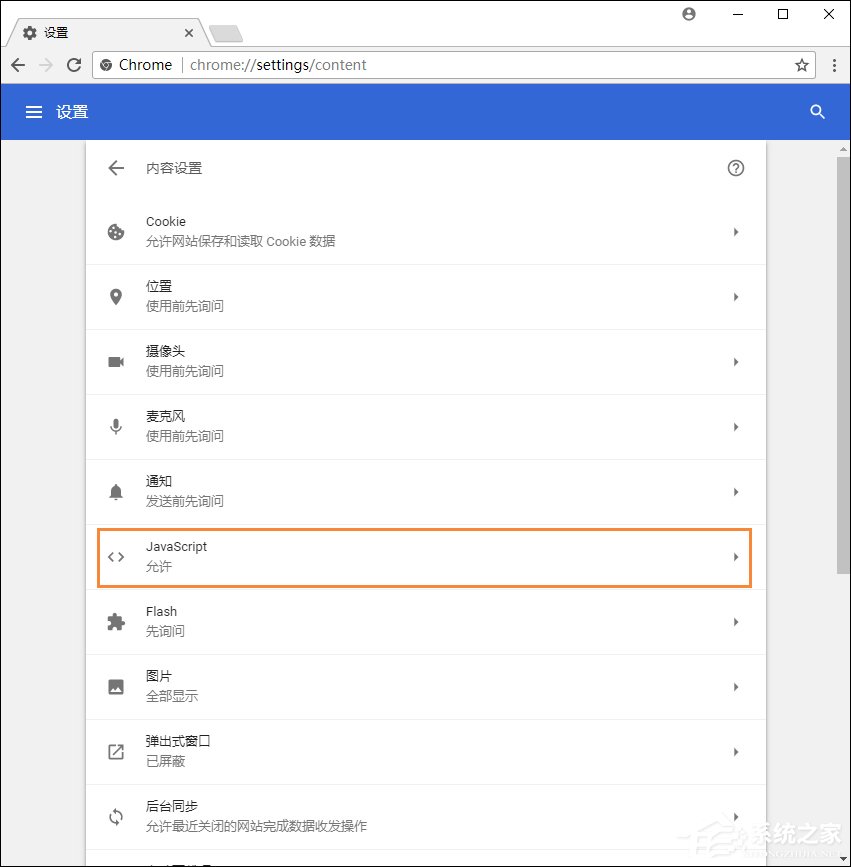
Task: Click the 弹出式窗口 popup window icon
Action: 115,751
